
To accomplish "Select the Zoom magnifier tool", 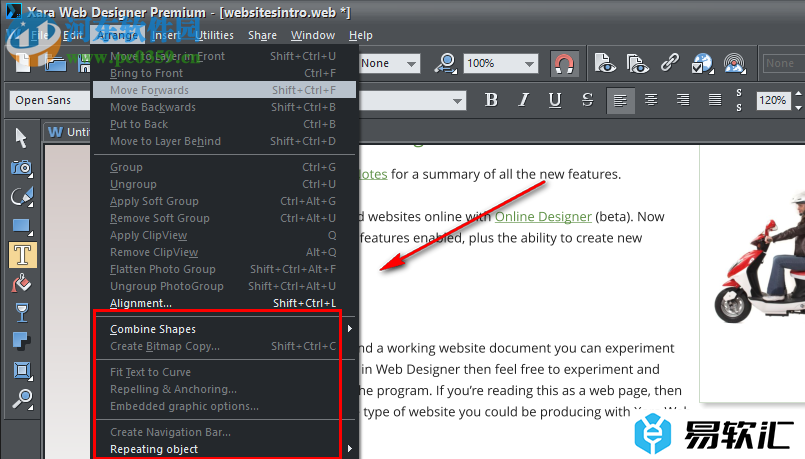I will [22, 399].
